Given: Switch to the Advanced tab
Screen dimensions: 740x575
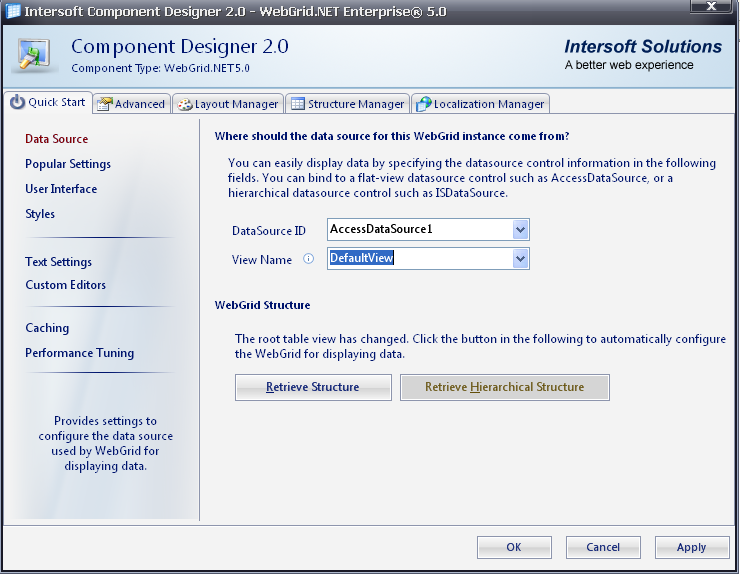Looking at the screenshot, I should pyautogui.click(x=131, y=104).
